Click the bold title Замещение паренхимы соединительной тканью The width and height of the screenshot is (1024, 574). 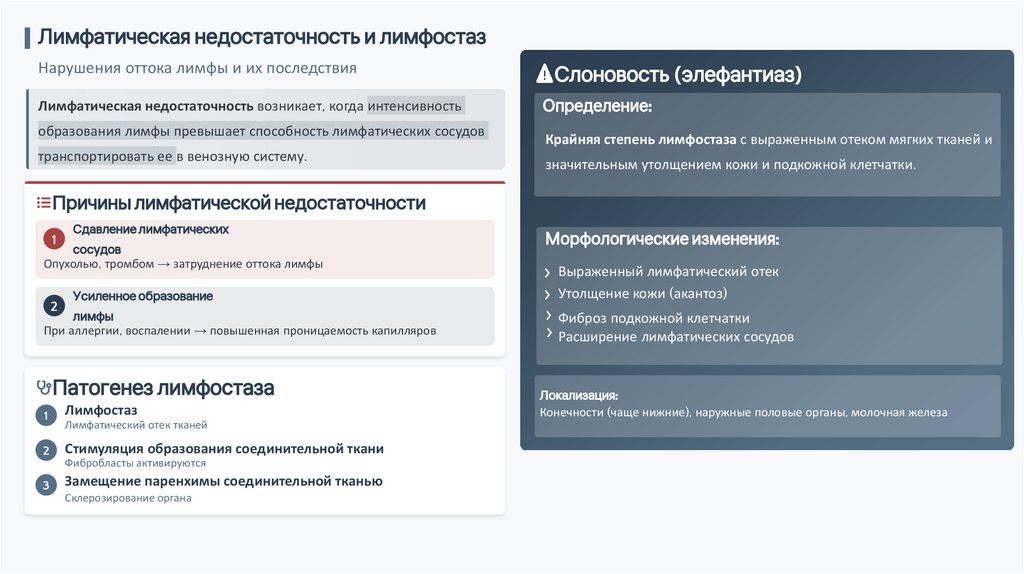click(223, 481)
